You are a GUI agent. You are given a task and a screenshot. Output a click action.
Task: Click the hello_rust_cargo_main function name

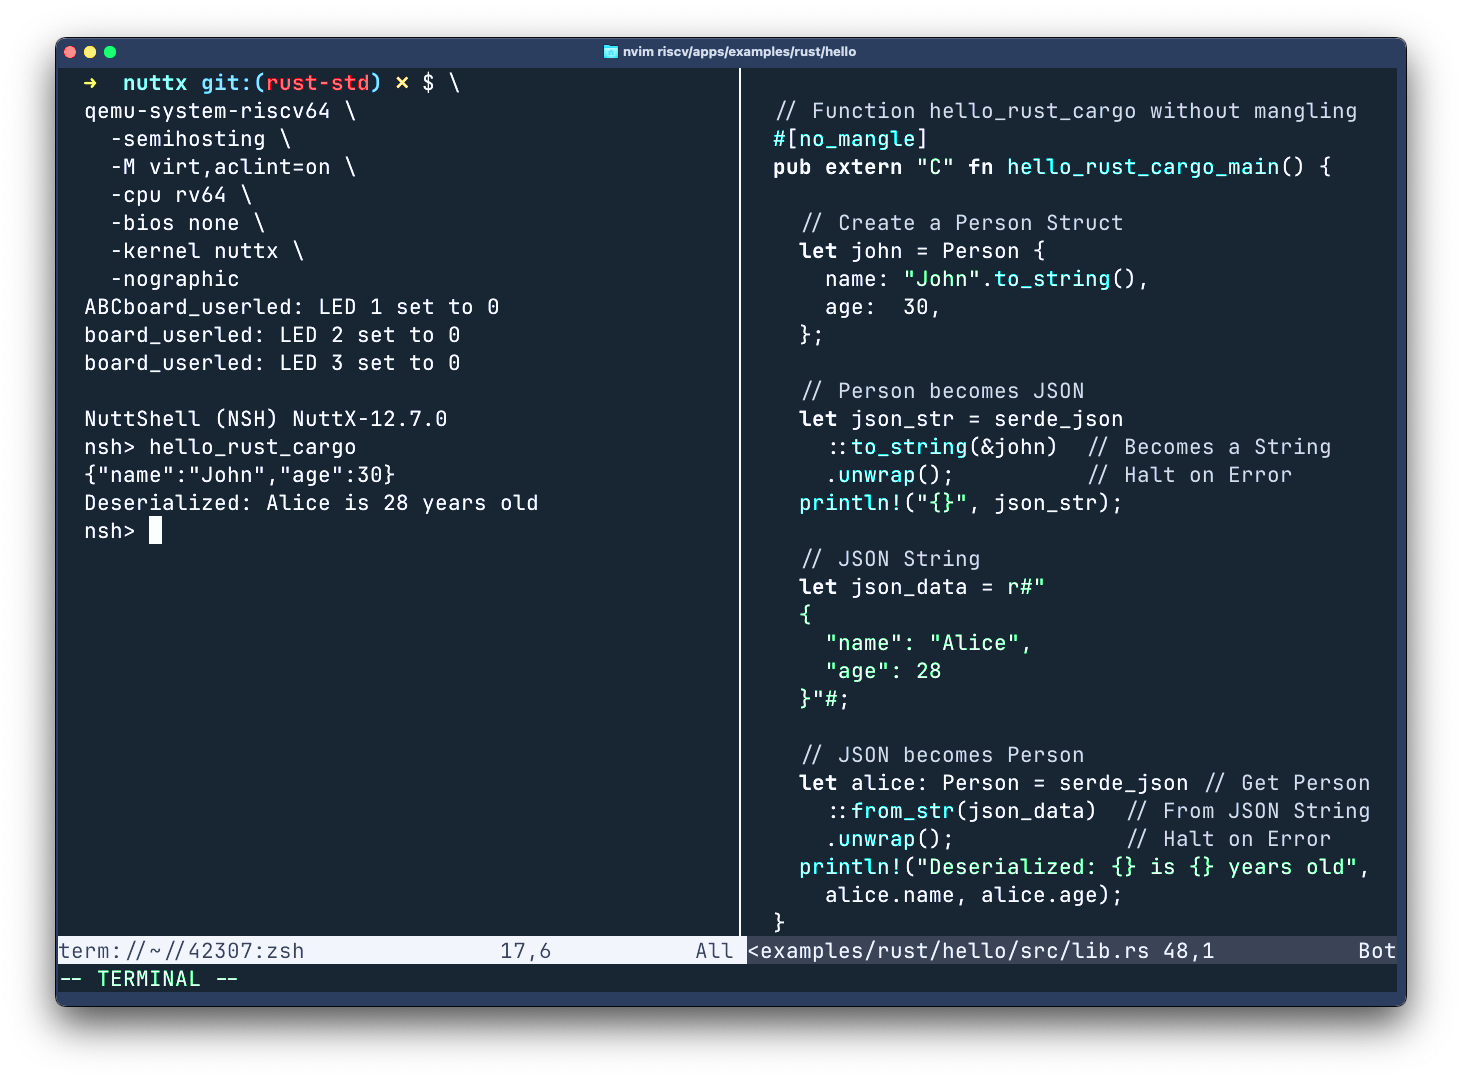click(1142, 167)
